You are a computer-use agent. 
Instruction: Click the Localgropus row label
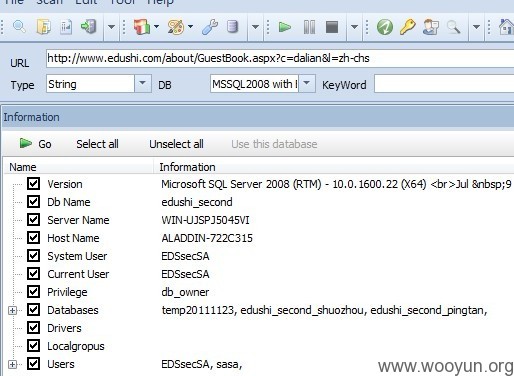[76, 346]
